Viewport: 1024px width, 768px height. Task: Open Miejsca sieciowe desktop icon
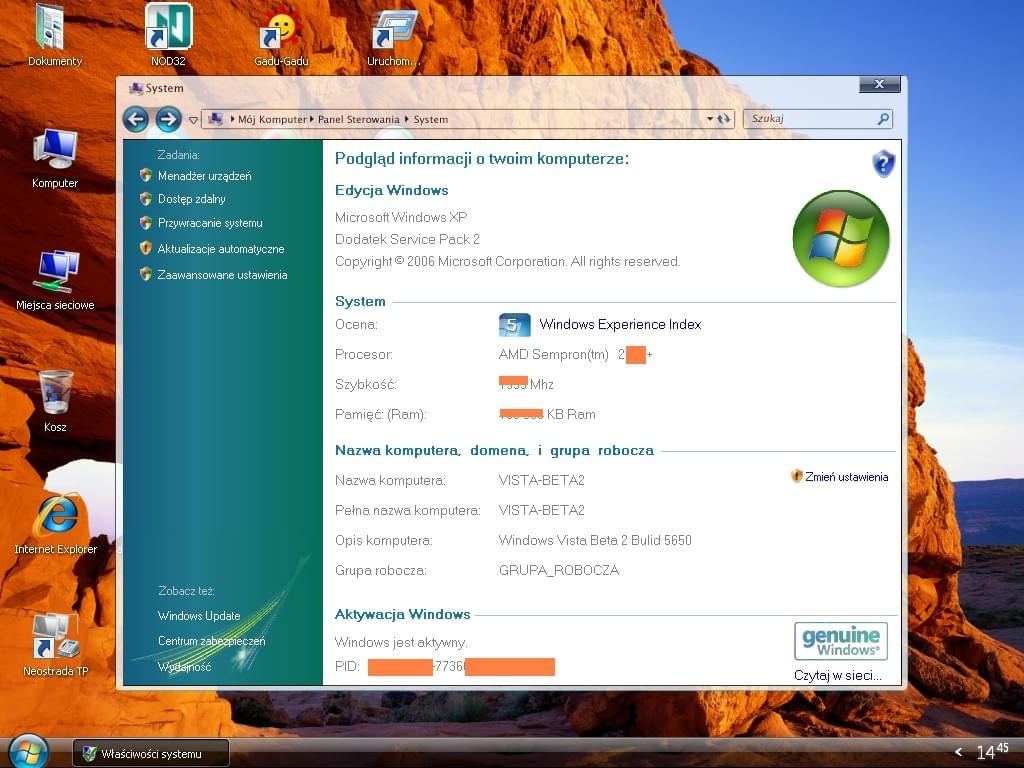[x=55, y=280]
